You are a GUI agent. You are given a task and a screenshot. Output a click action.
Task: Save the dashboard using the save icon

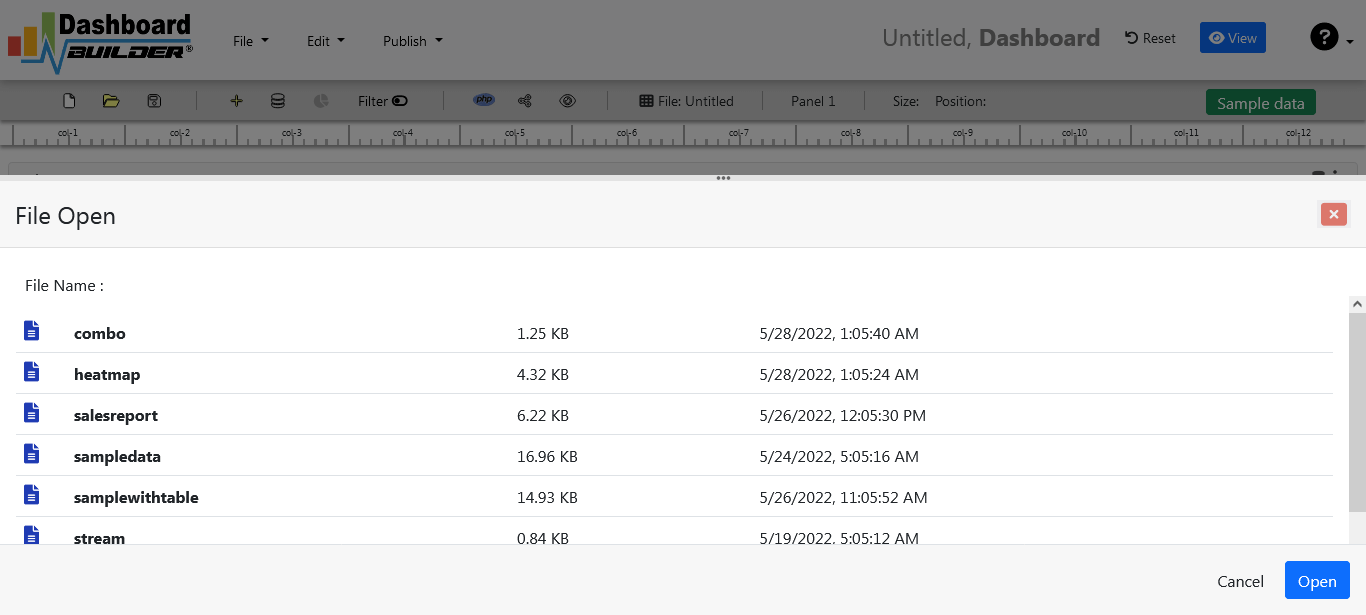tap(152, 101)
